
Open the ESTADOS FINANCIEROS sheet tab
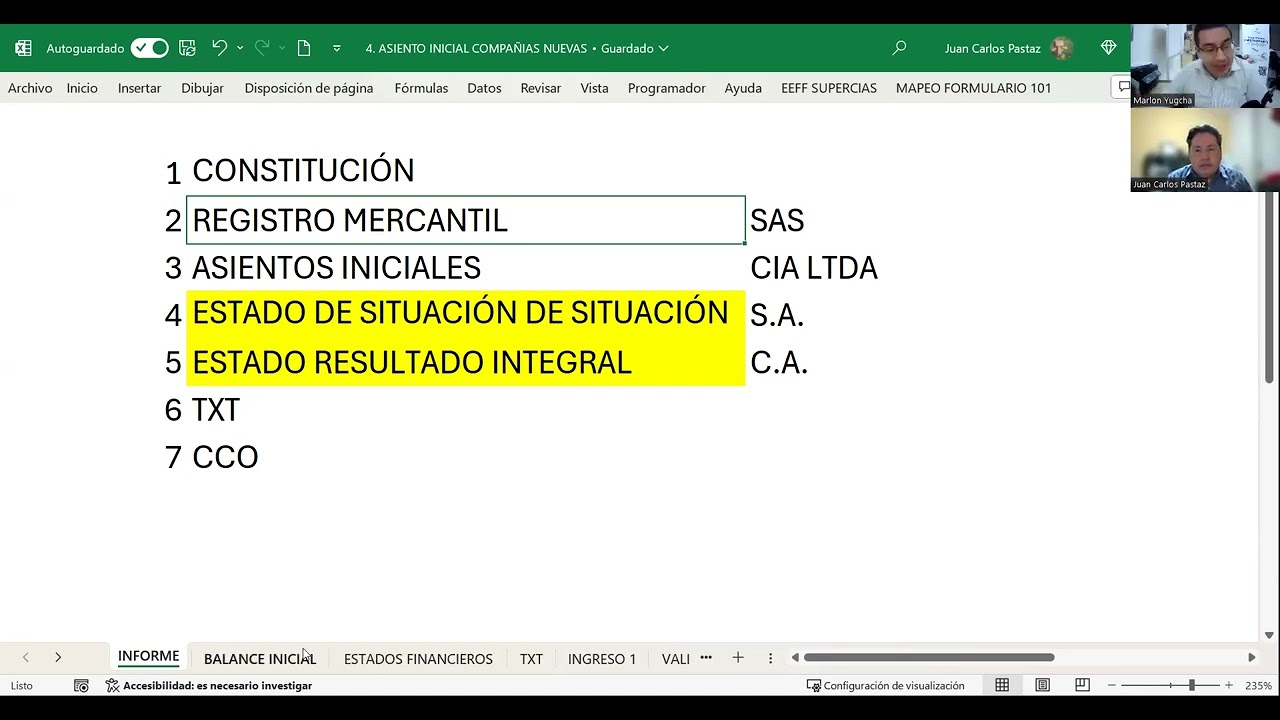(418, 659)
